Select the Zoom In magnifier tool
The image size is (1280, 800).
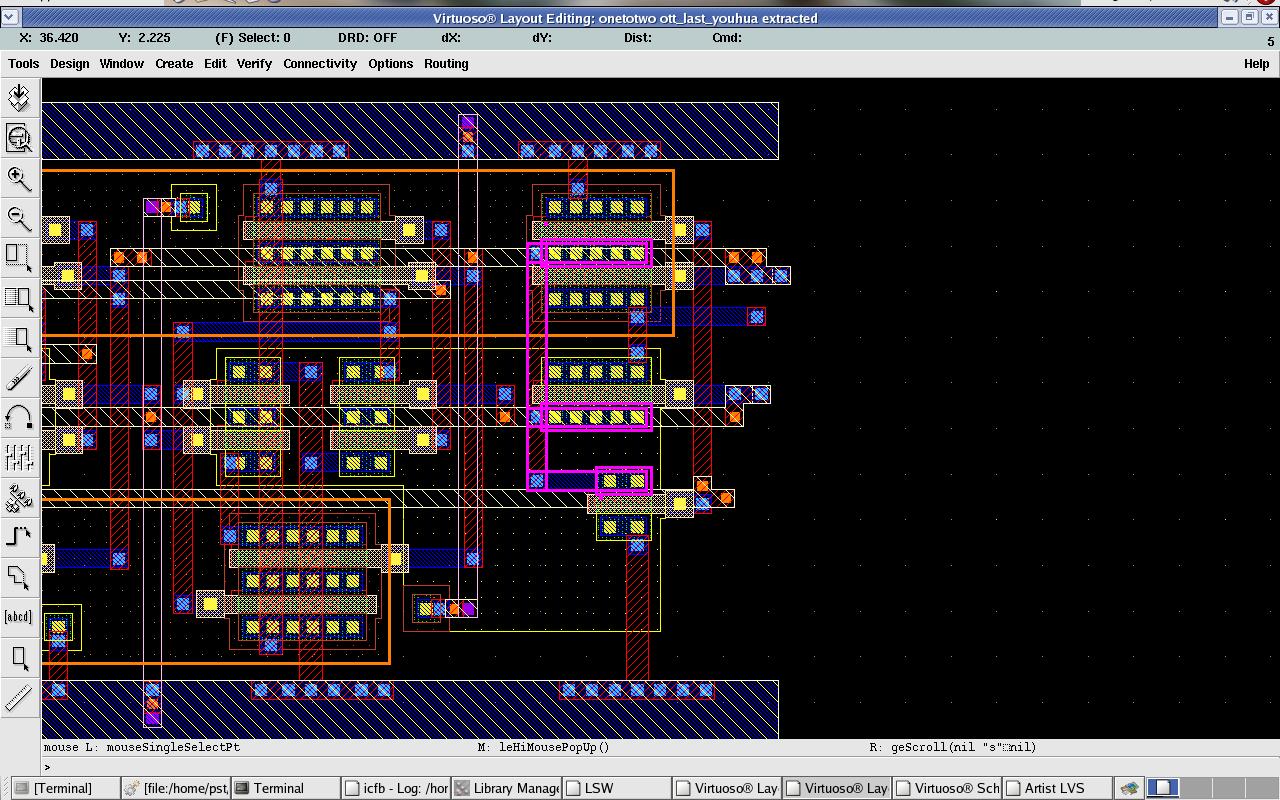19,178
